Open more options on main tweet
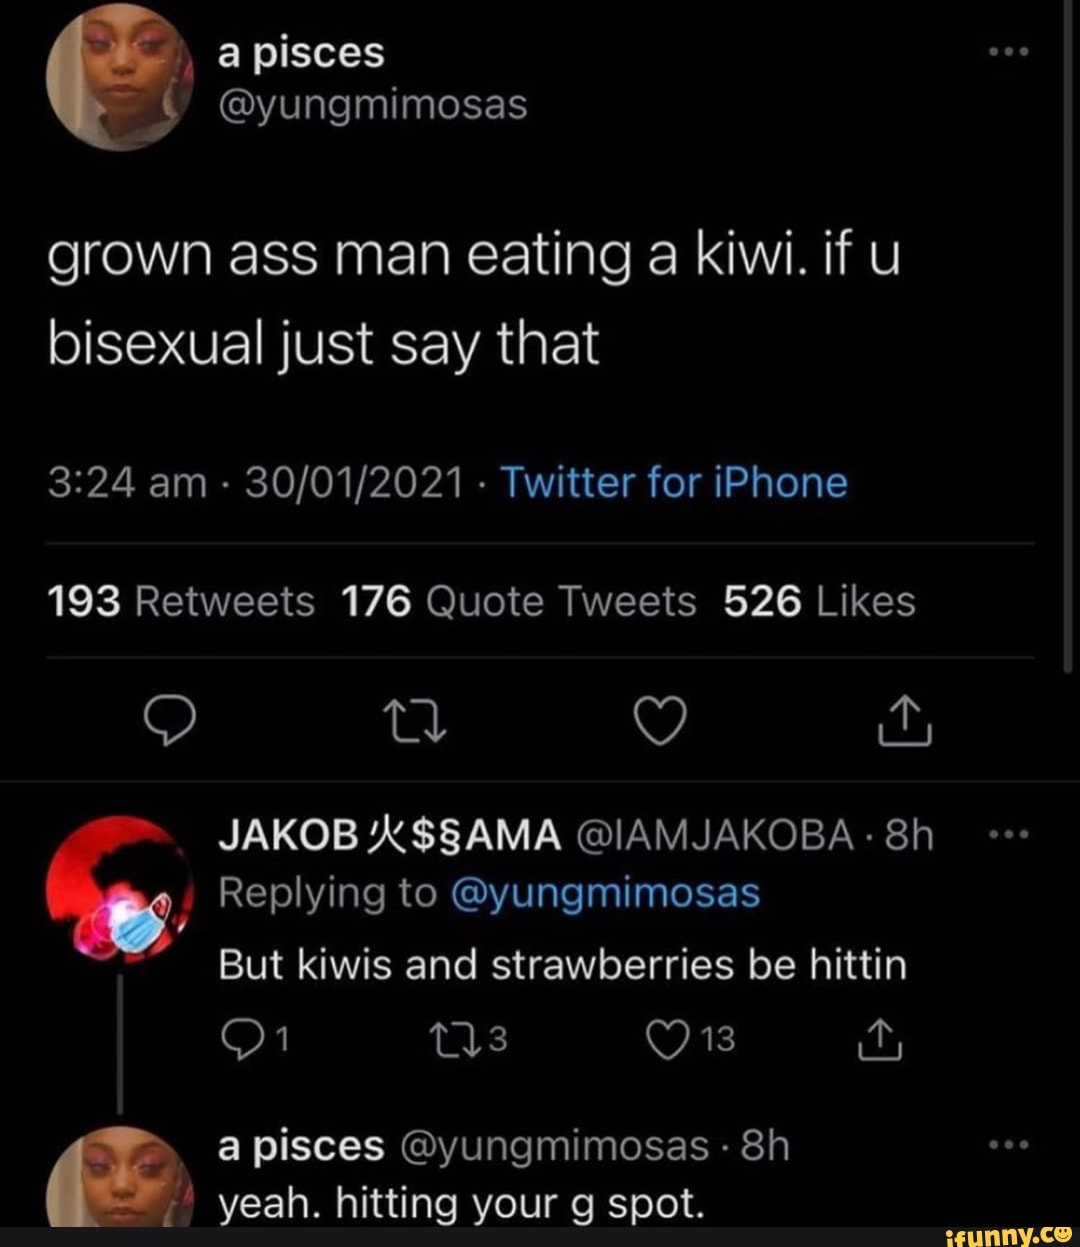The image size is (1080, 1247). [1008, 53]
